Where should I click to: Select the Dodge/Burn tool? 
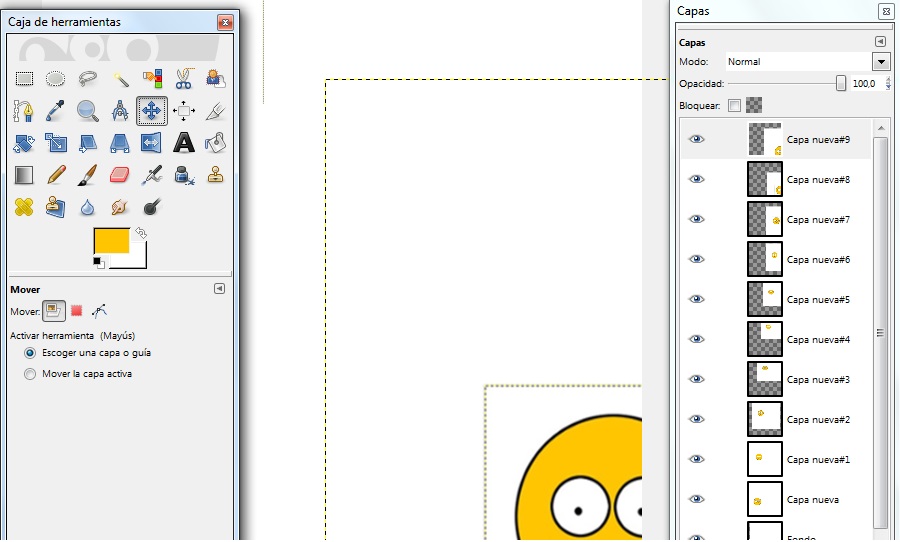click(x=152, y=207)
